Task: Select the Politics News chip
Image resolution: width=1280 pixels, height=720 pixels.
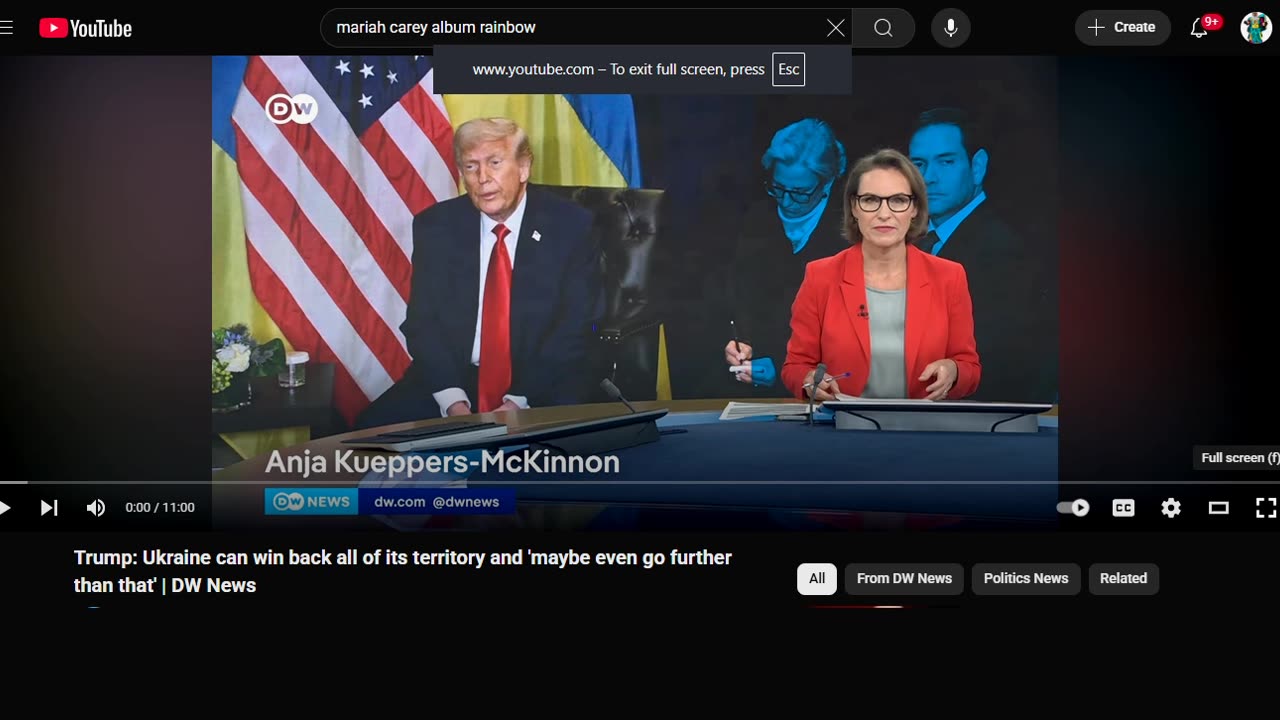Action: pyautogui.click(x=1026, y=579)
